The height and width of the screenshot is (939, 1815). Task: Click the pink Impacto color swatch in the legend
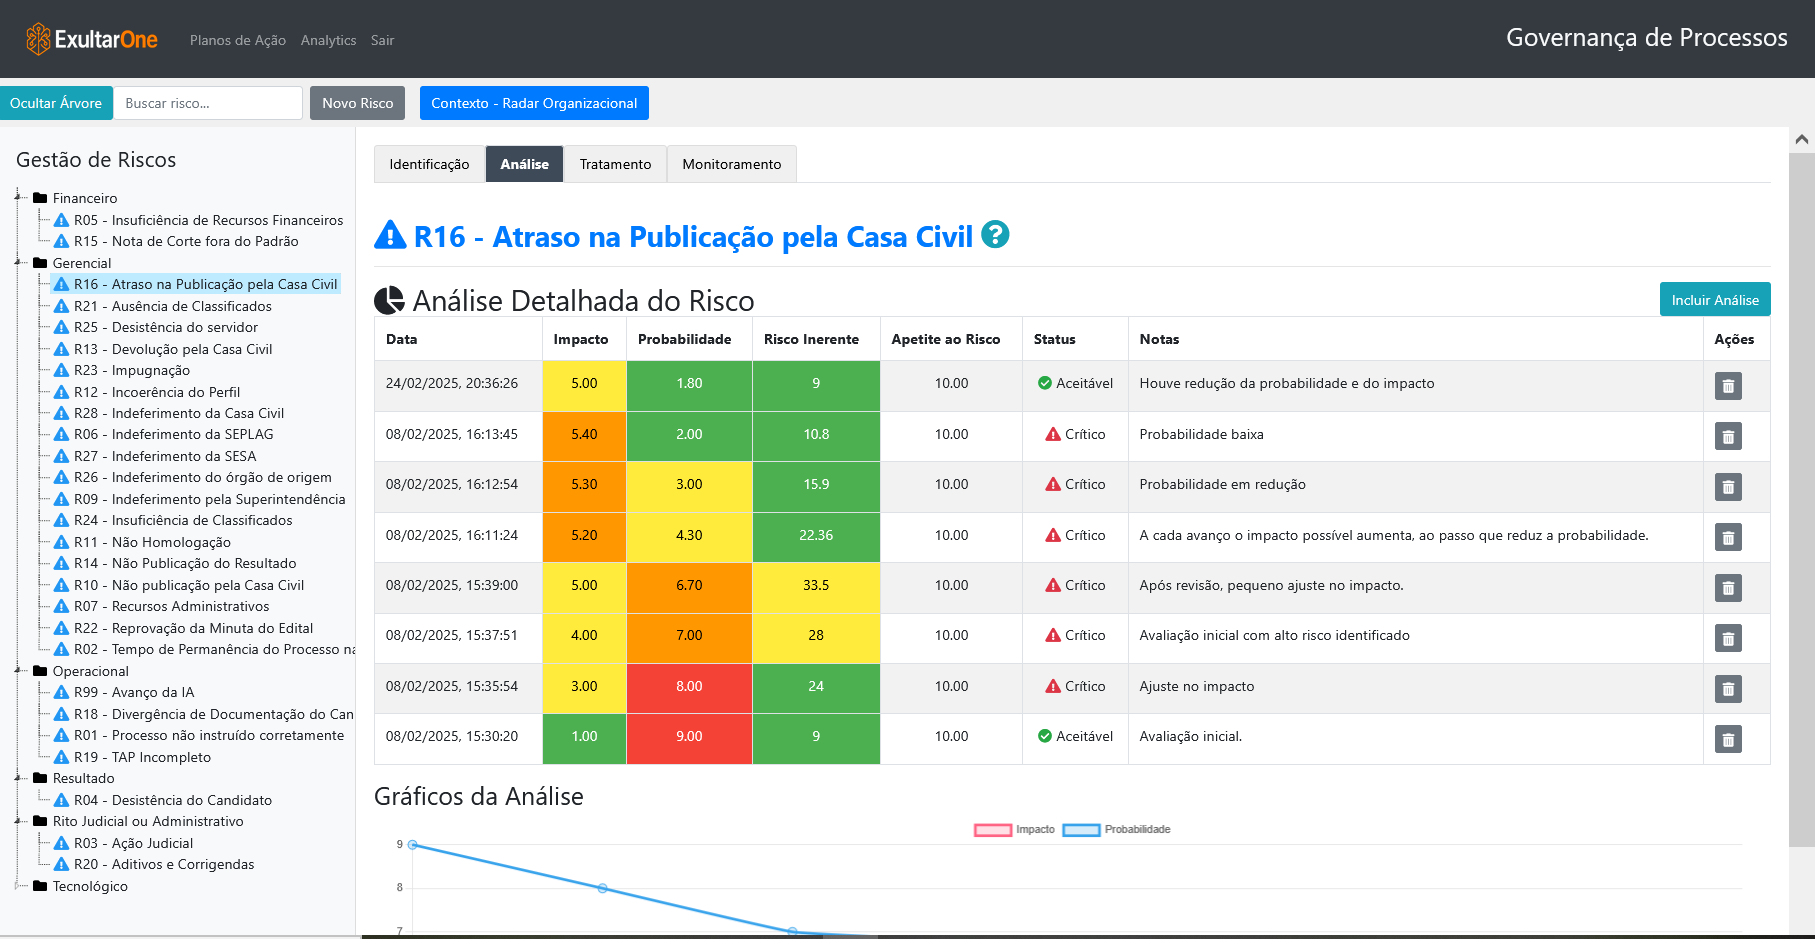pyautogui.click(x=991, y=829)
